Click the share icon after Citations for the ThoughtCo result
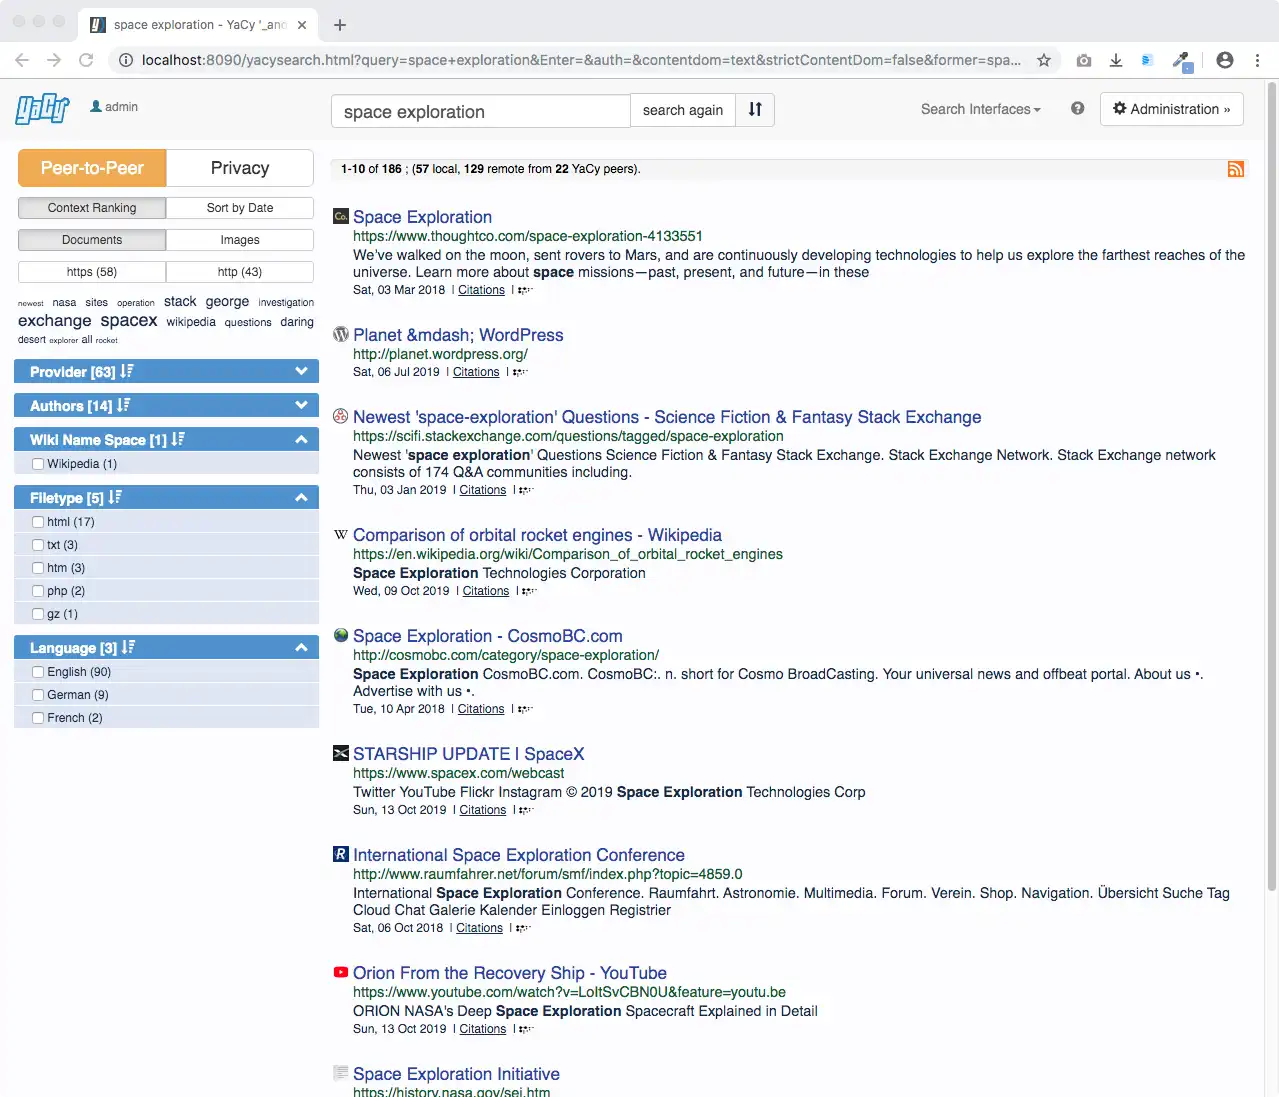Viewport: 1279px width, 1097px height. [x=525, y=290]
